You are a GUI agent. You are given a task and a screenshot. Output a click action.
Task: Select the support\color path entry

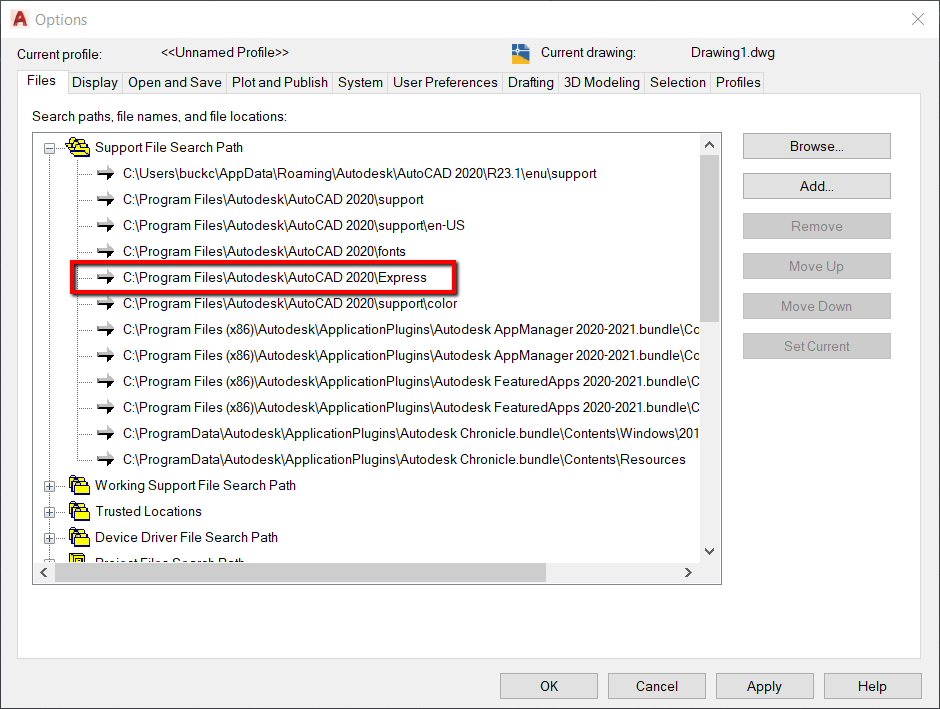290,303
